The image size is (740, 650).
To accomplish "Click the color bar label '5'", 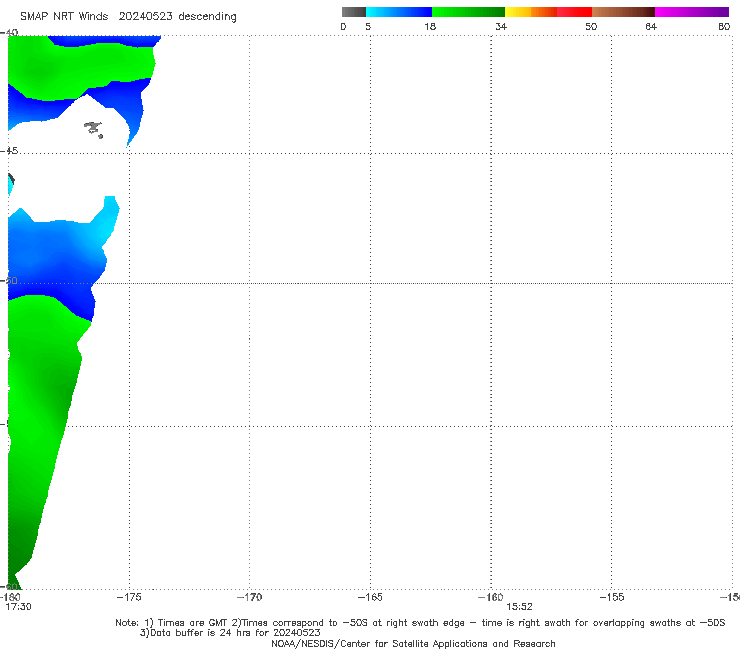I will [x=368, y=26].
